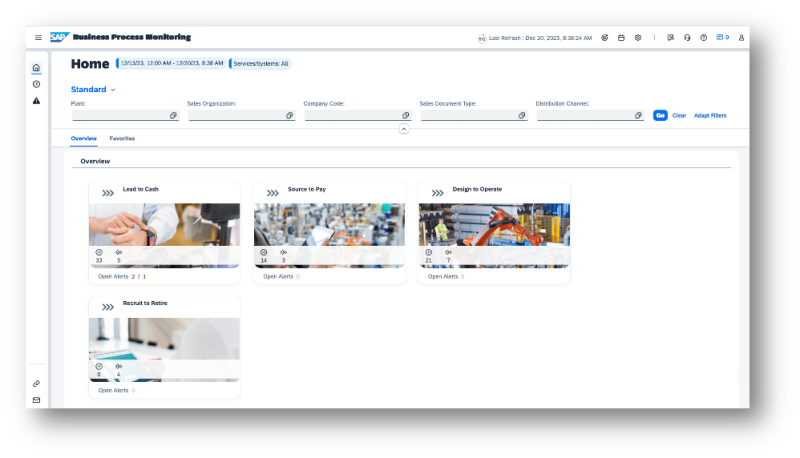Click the mail icon at sidebar bottom
This screenshot has height=458, width=800.
pyautogui.click(x=36, y=400)
